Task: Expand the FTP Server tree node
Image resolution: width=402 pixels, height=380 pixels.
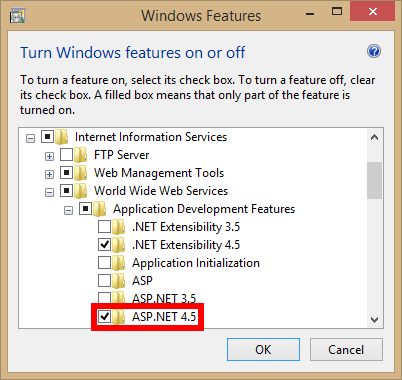Action: point(49,156)
